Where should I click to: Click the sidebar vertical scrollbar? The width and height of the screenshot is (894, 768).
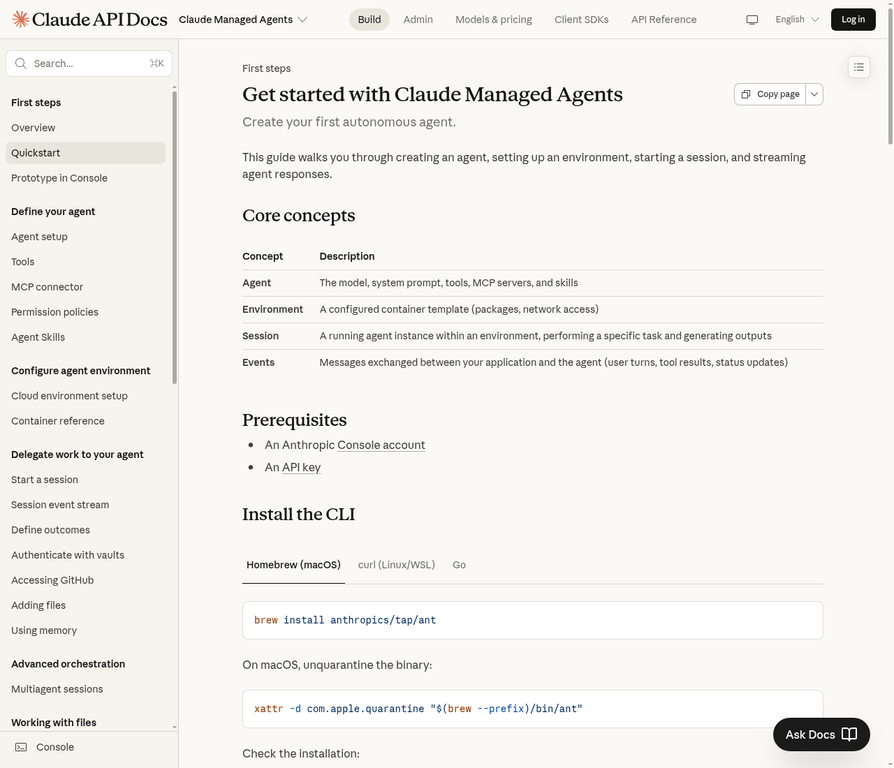pos(175,240)
